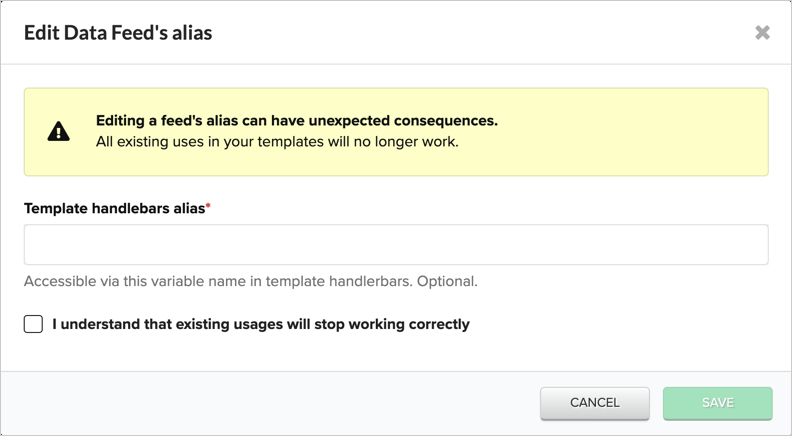Viewport: 792px width, 436px height.
Task: Click the CANCEL button
Action: [x=595, y=403]
